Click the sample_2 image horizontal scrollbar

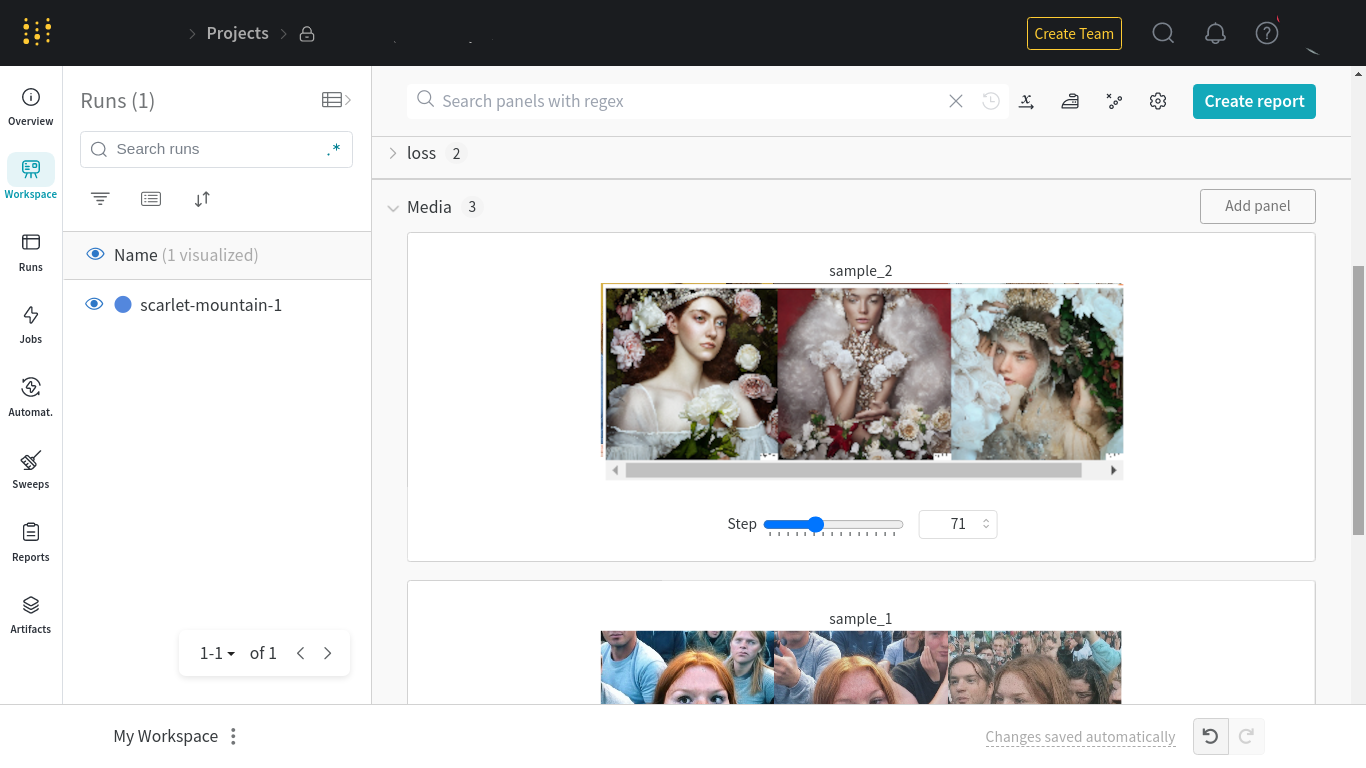tap(853, 470)
